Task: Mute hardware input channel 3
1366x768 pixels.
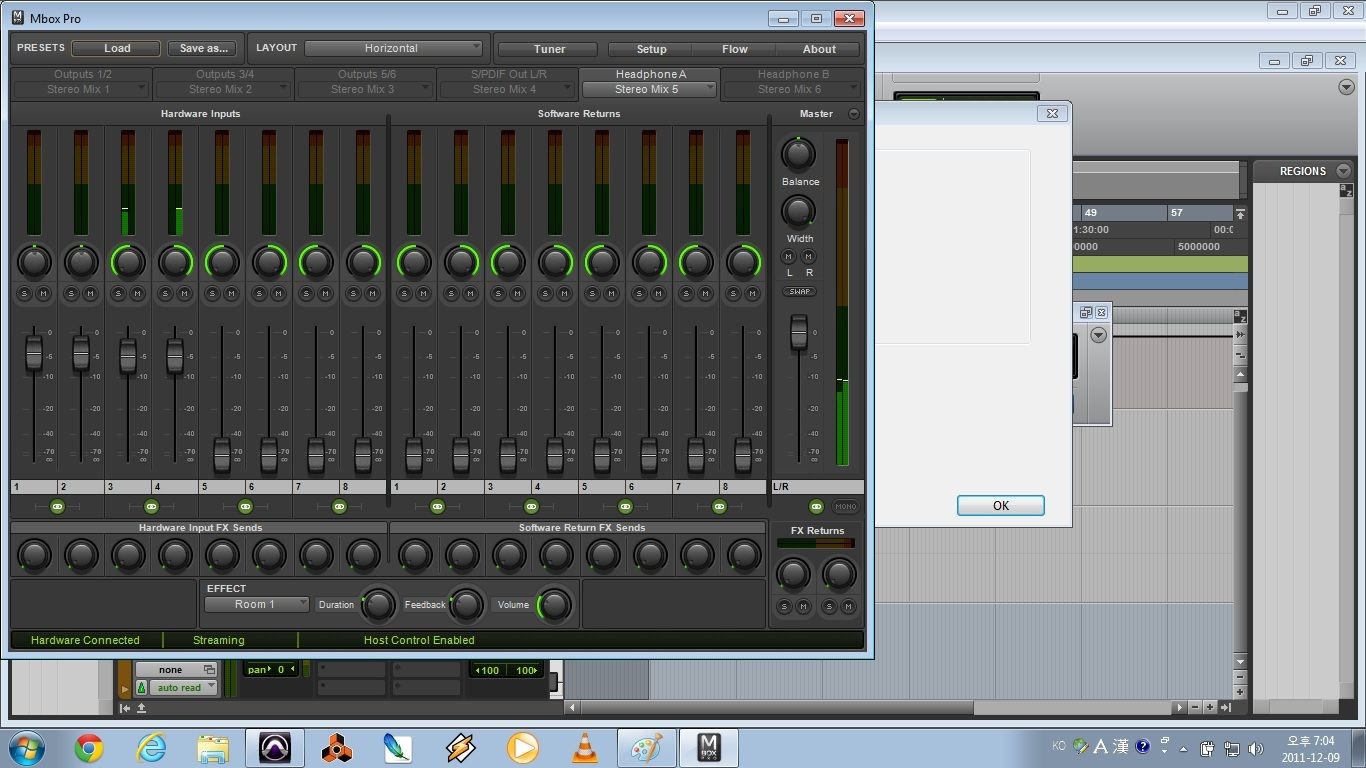Action: 137,293
